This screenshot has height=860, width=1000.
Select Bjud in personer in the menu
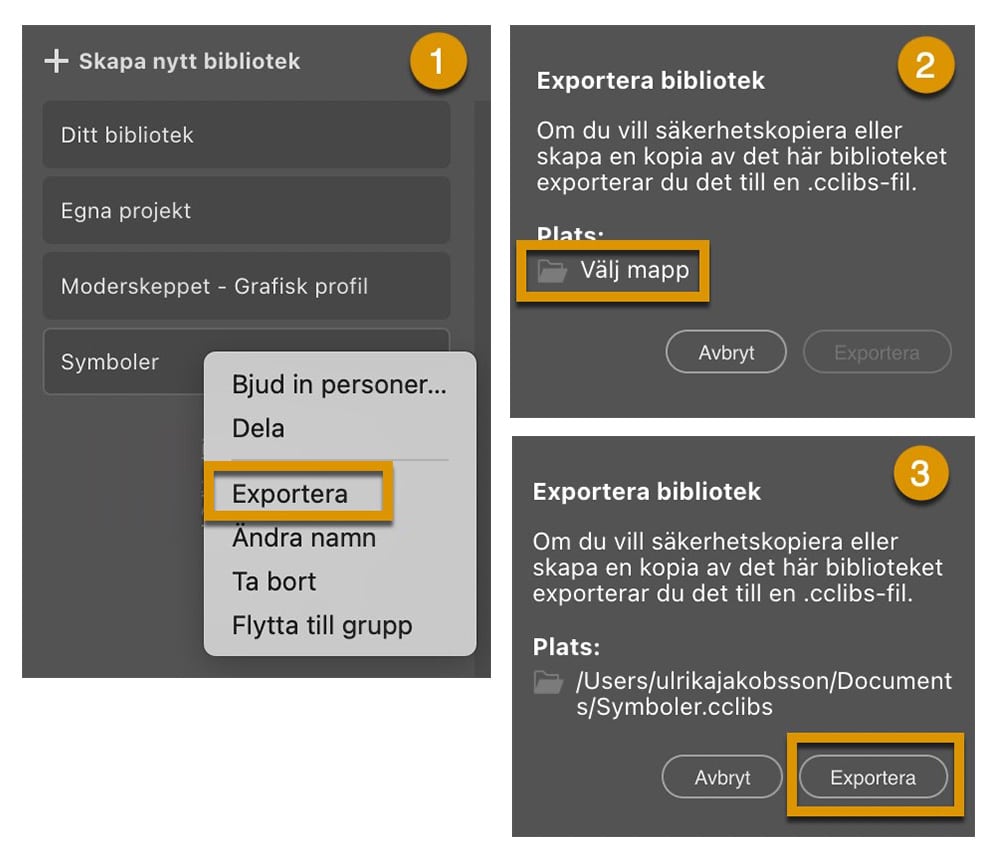[x=340, y=385]
